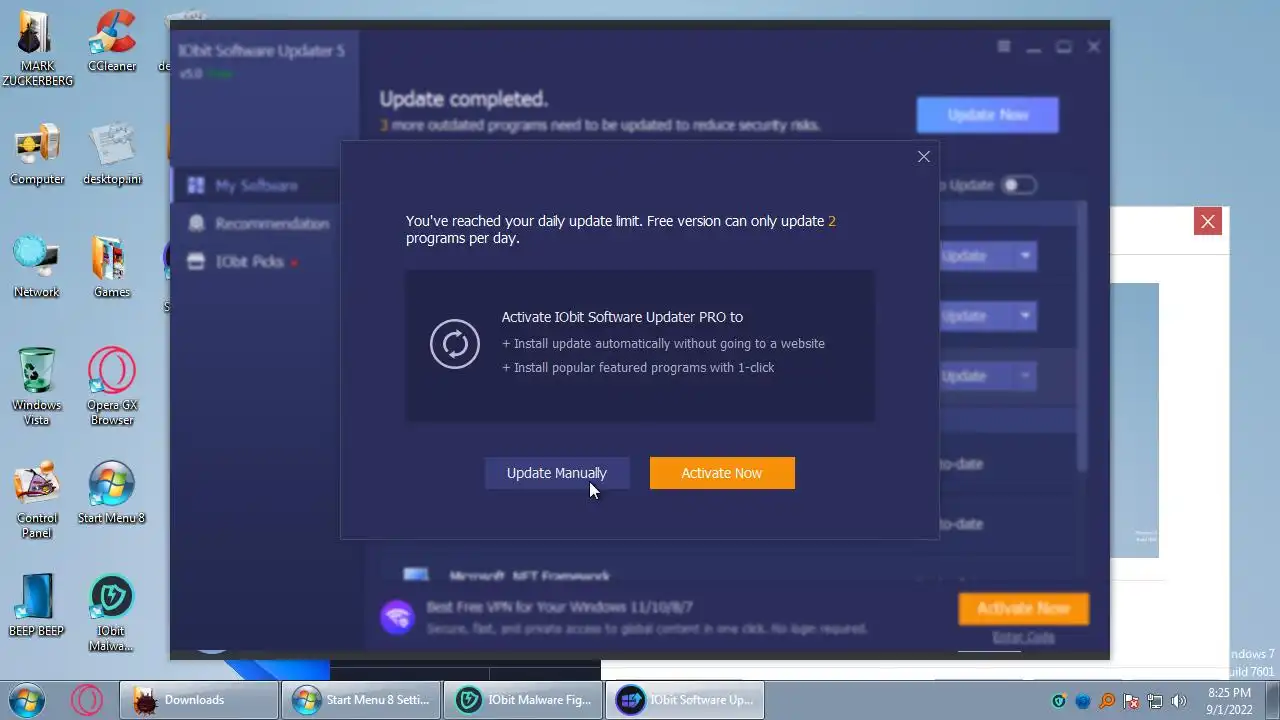1280x720 pixels.
Task: Switch to the Downloads taskbar window
Action: tap(199, 700)
